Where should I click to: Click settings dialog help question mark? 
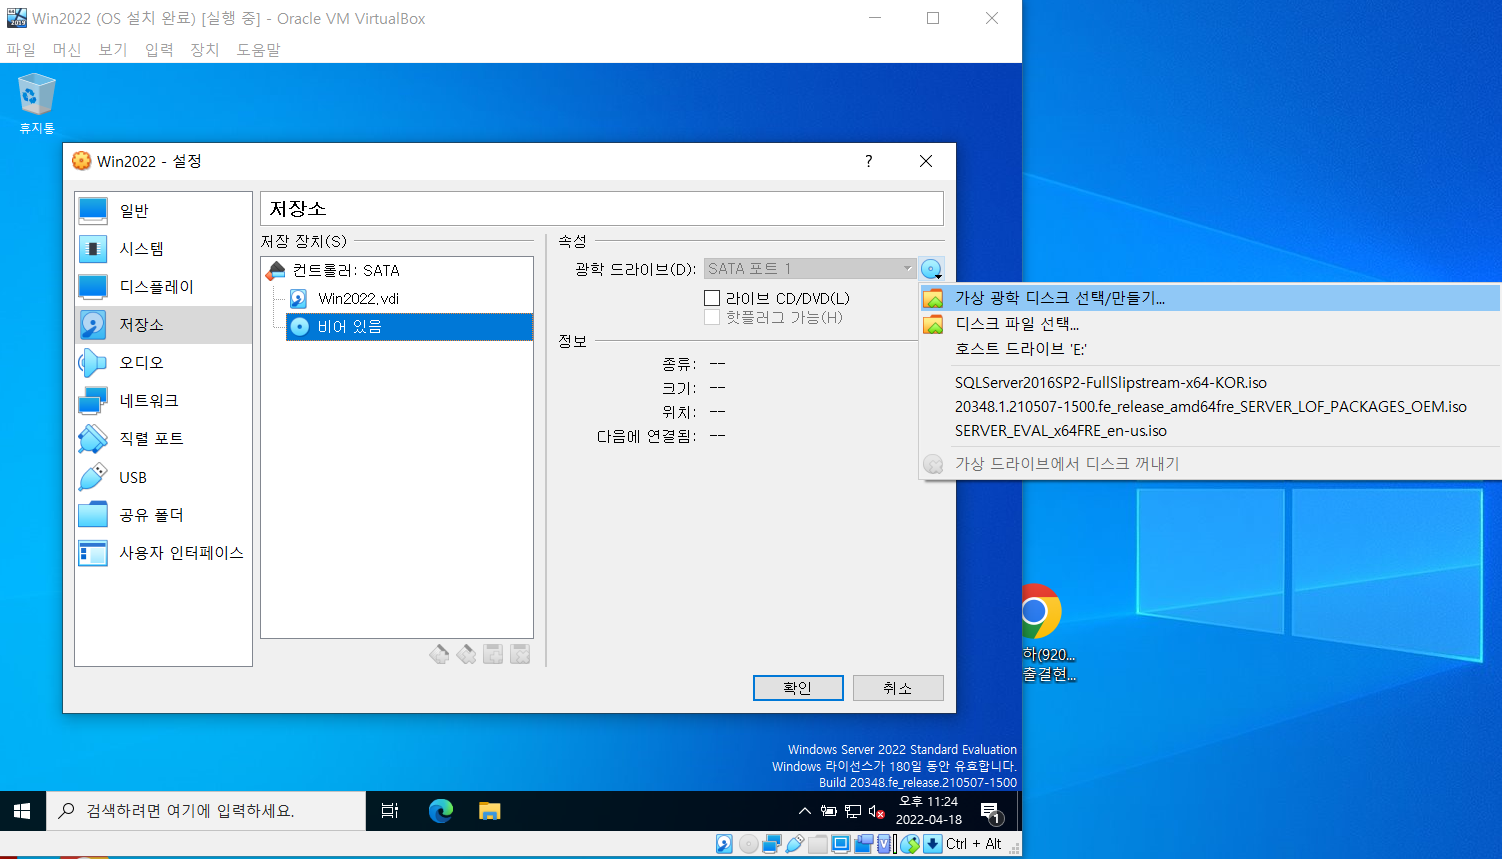point(869,161)
